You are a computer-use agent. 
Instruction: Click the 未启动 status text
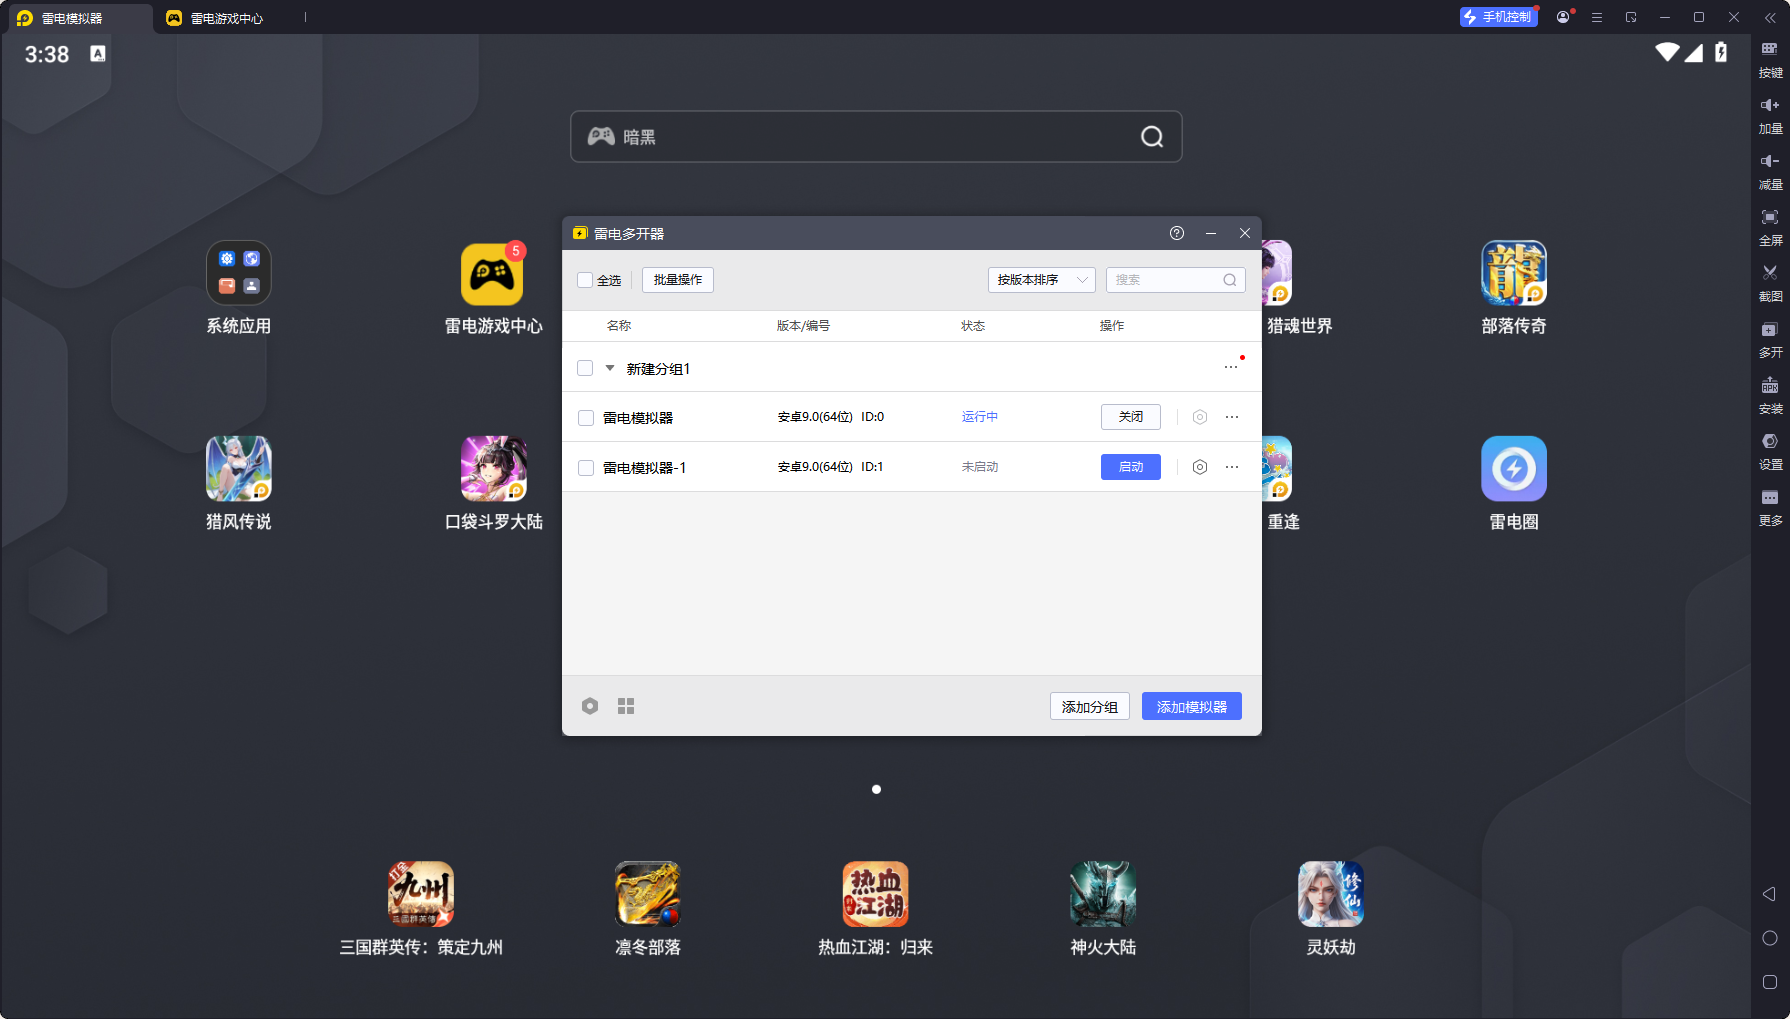[980, 467]
